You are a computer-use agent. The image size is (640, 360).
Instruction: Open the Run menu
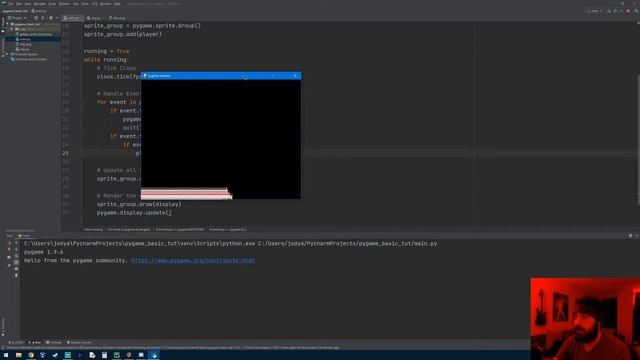click(x=76, y=4)
